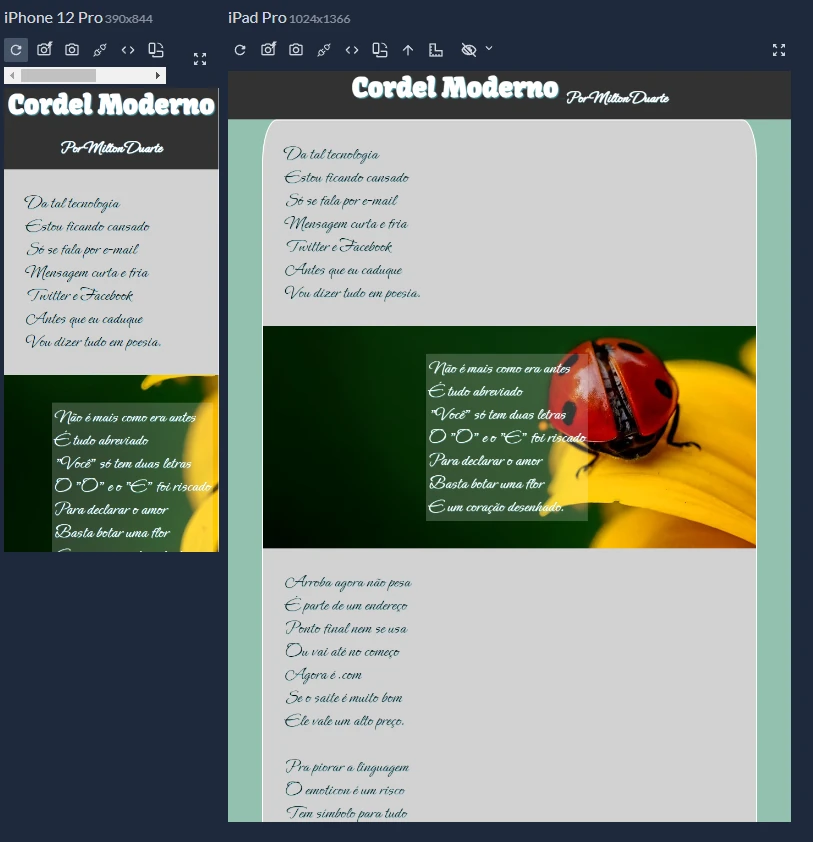Take a screenshot of the iPhone 12 Pro view

click(x=72, y=50)
